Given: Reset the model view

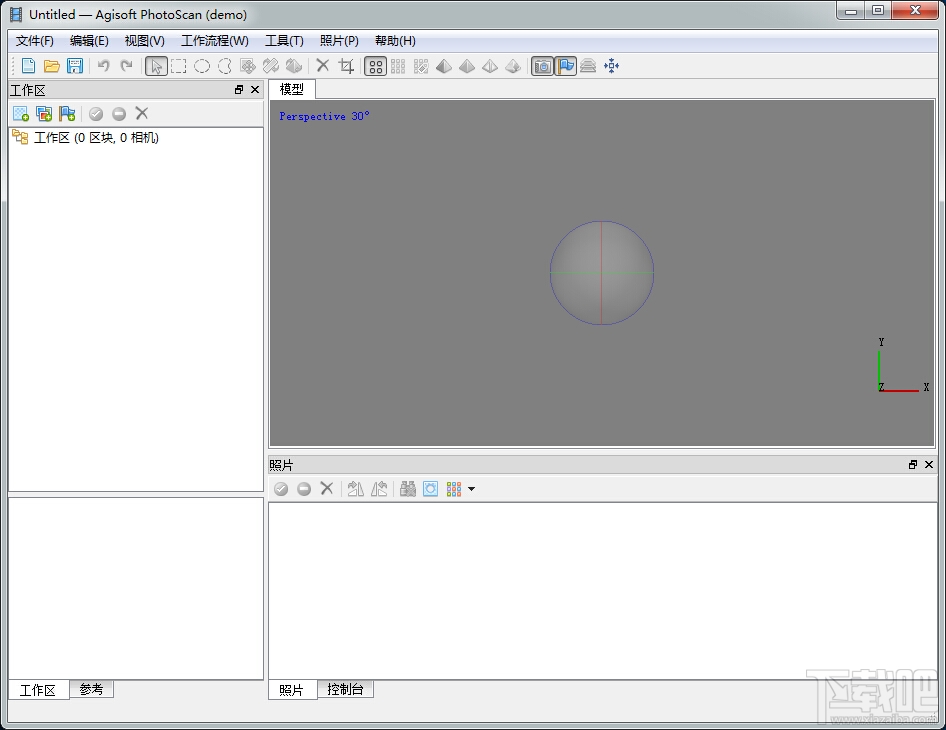Looking at the screenshot, I should point(612,66).
